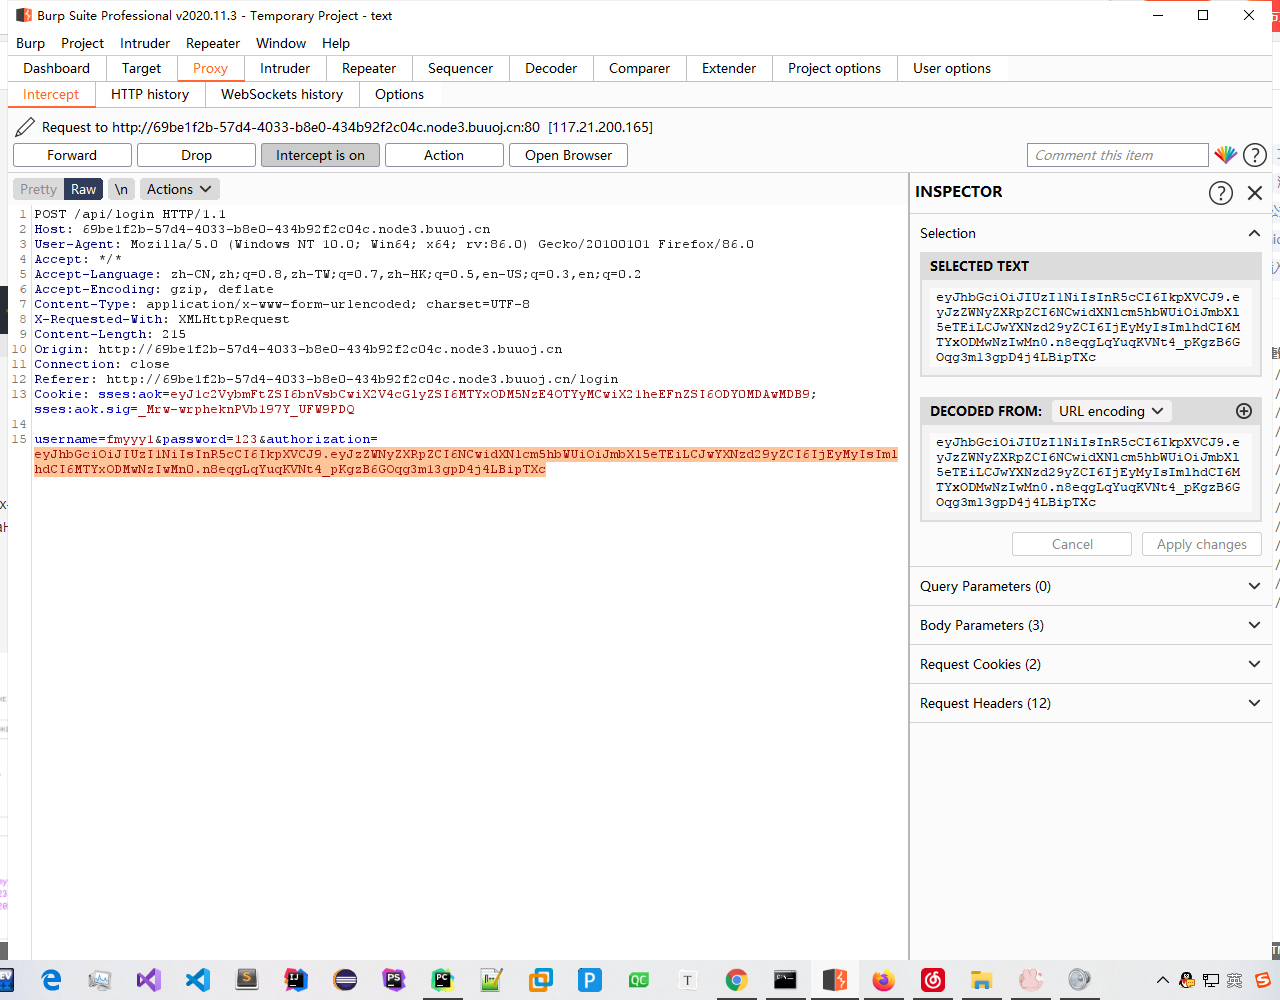Open VS Code from the taskbar
Viewport: 1280px width, 1000px height.
(x=198, y=980)
